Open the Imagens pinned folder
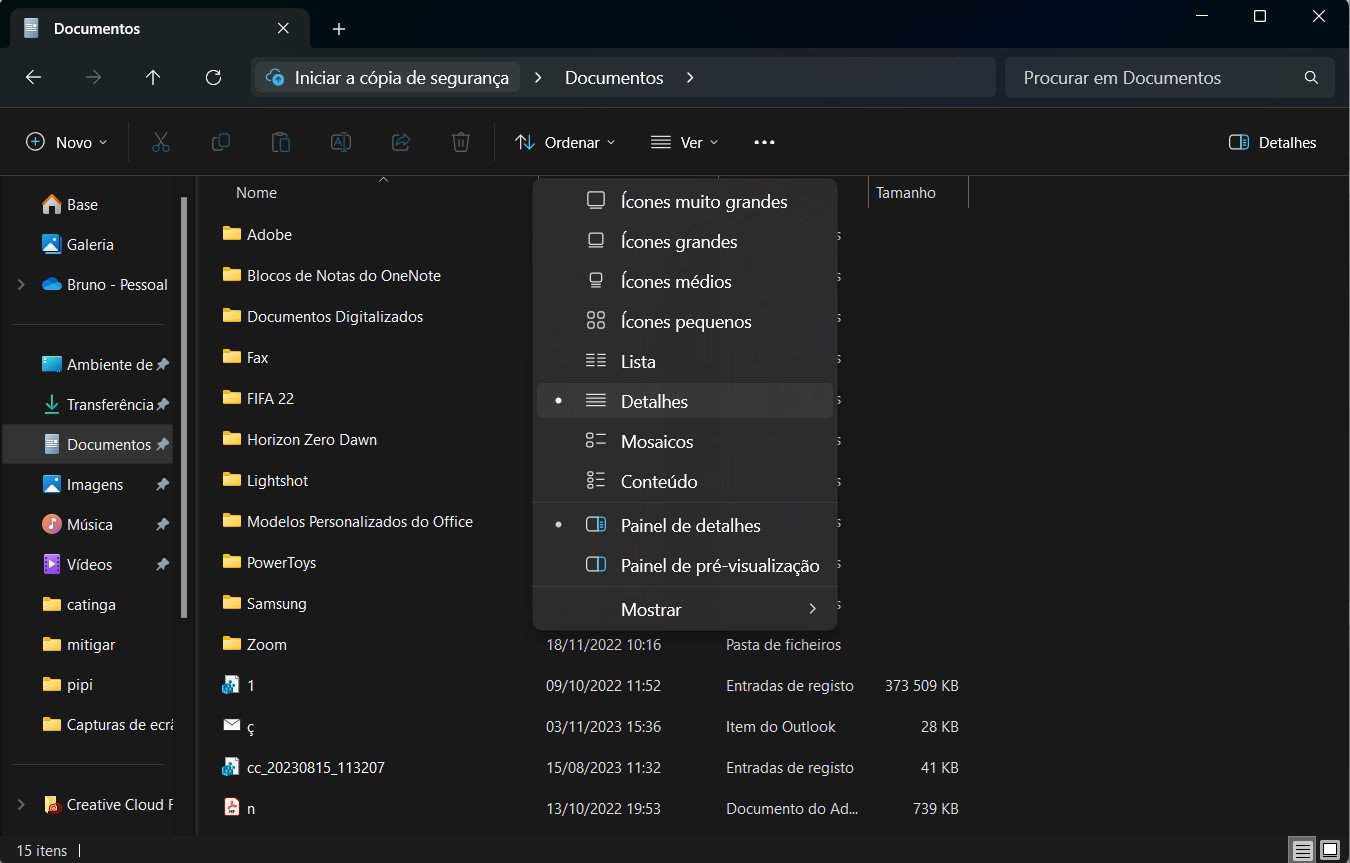This screenshot has height=863, width=1350. (x=93, y=484)
